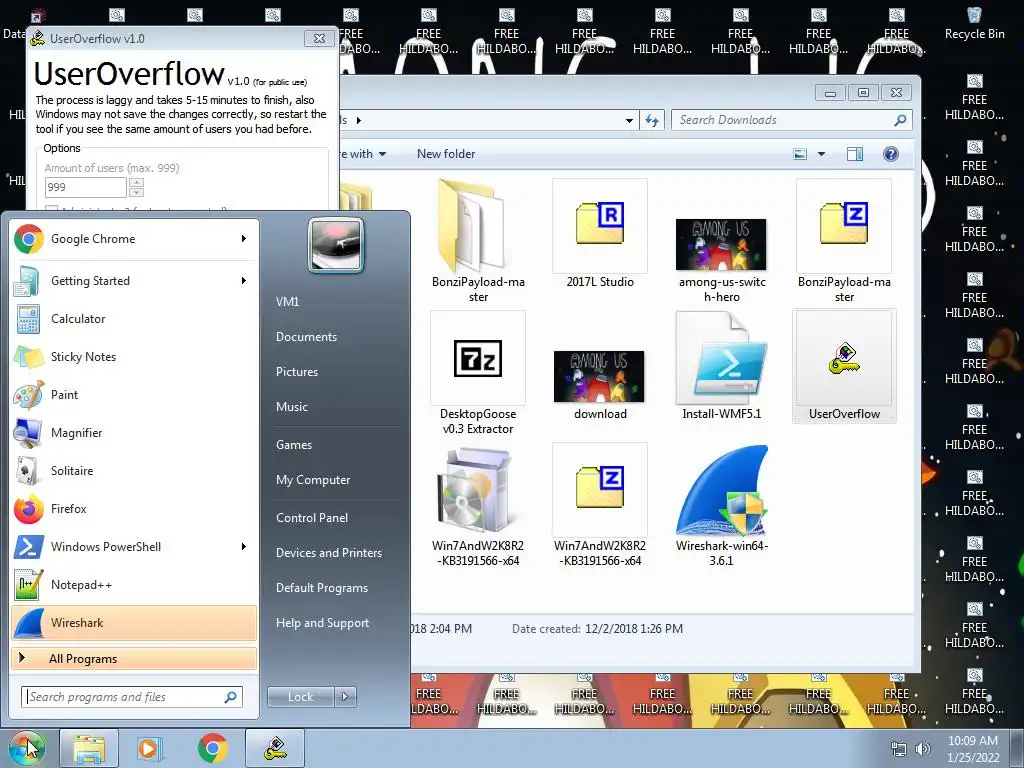Start Solitaire from the Start menu
This screenshot has width=1024, height=768.
(134, 470)
